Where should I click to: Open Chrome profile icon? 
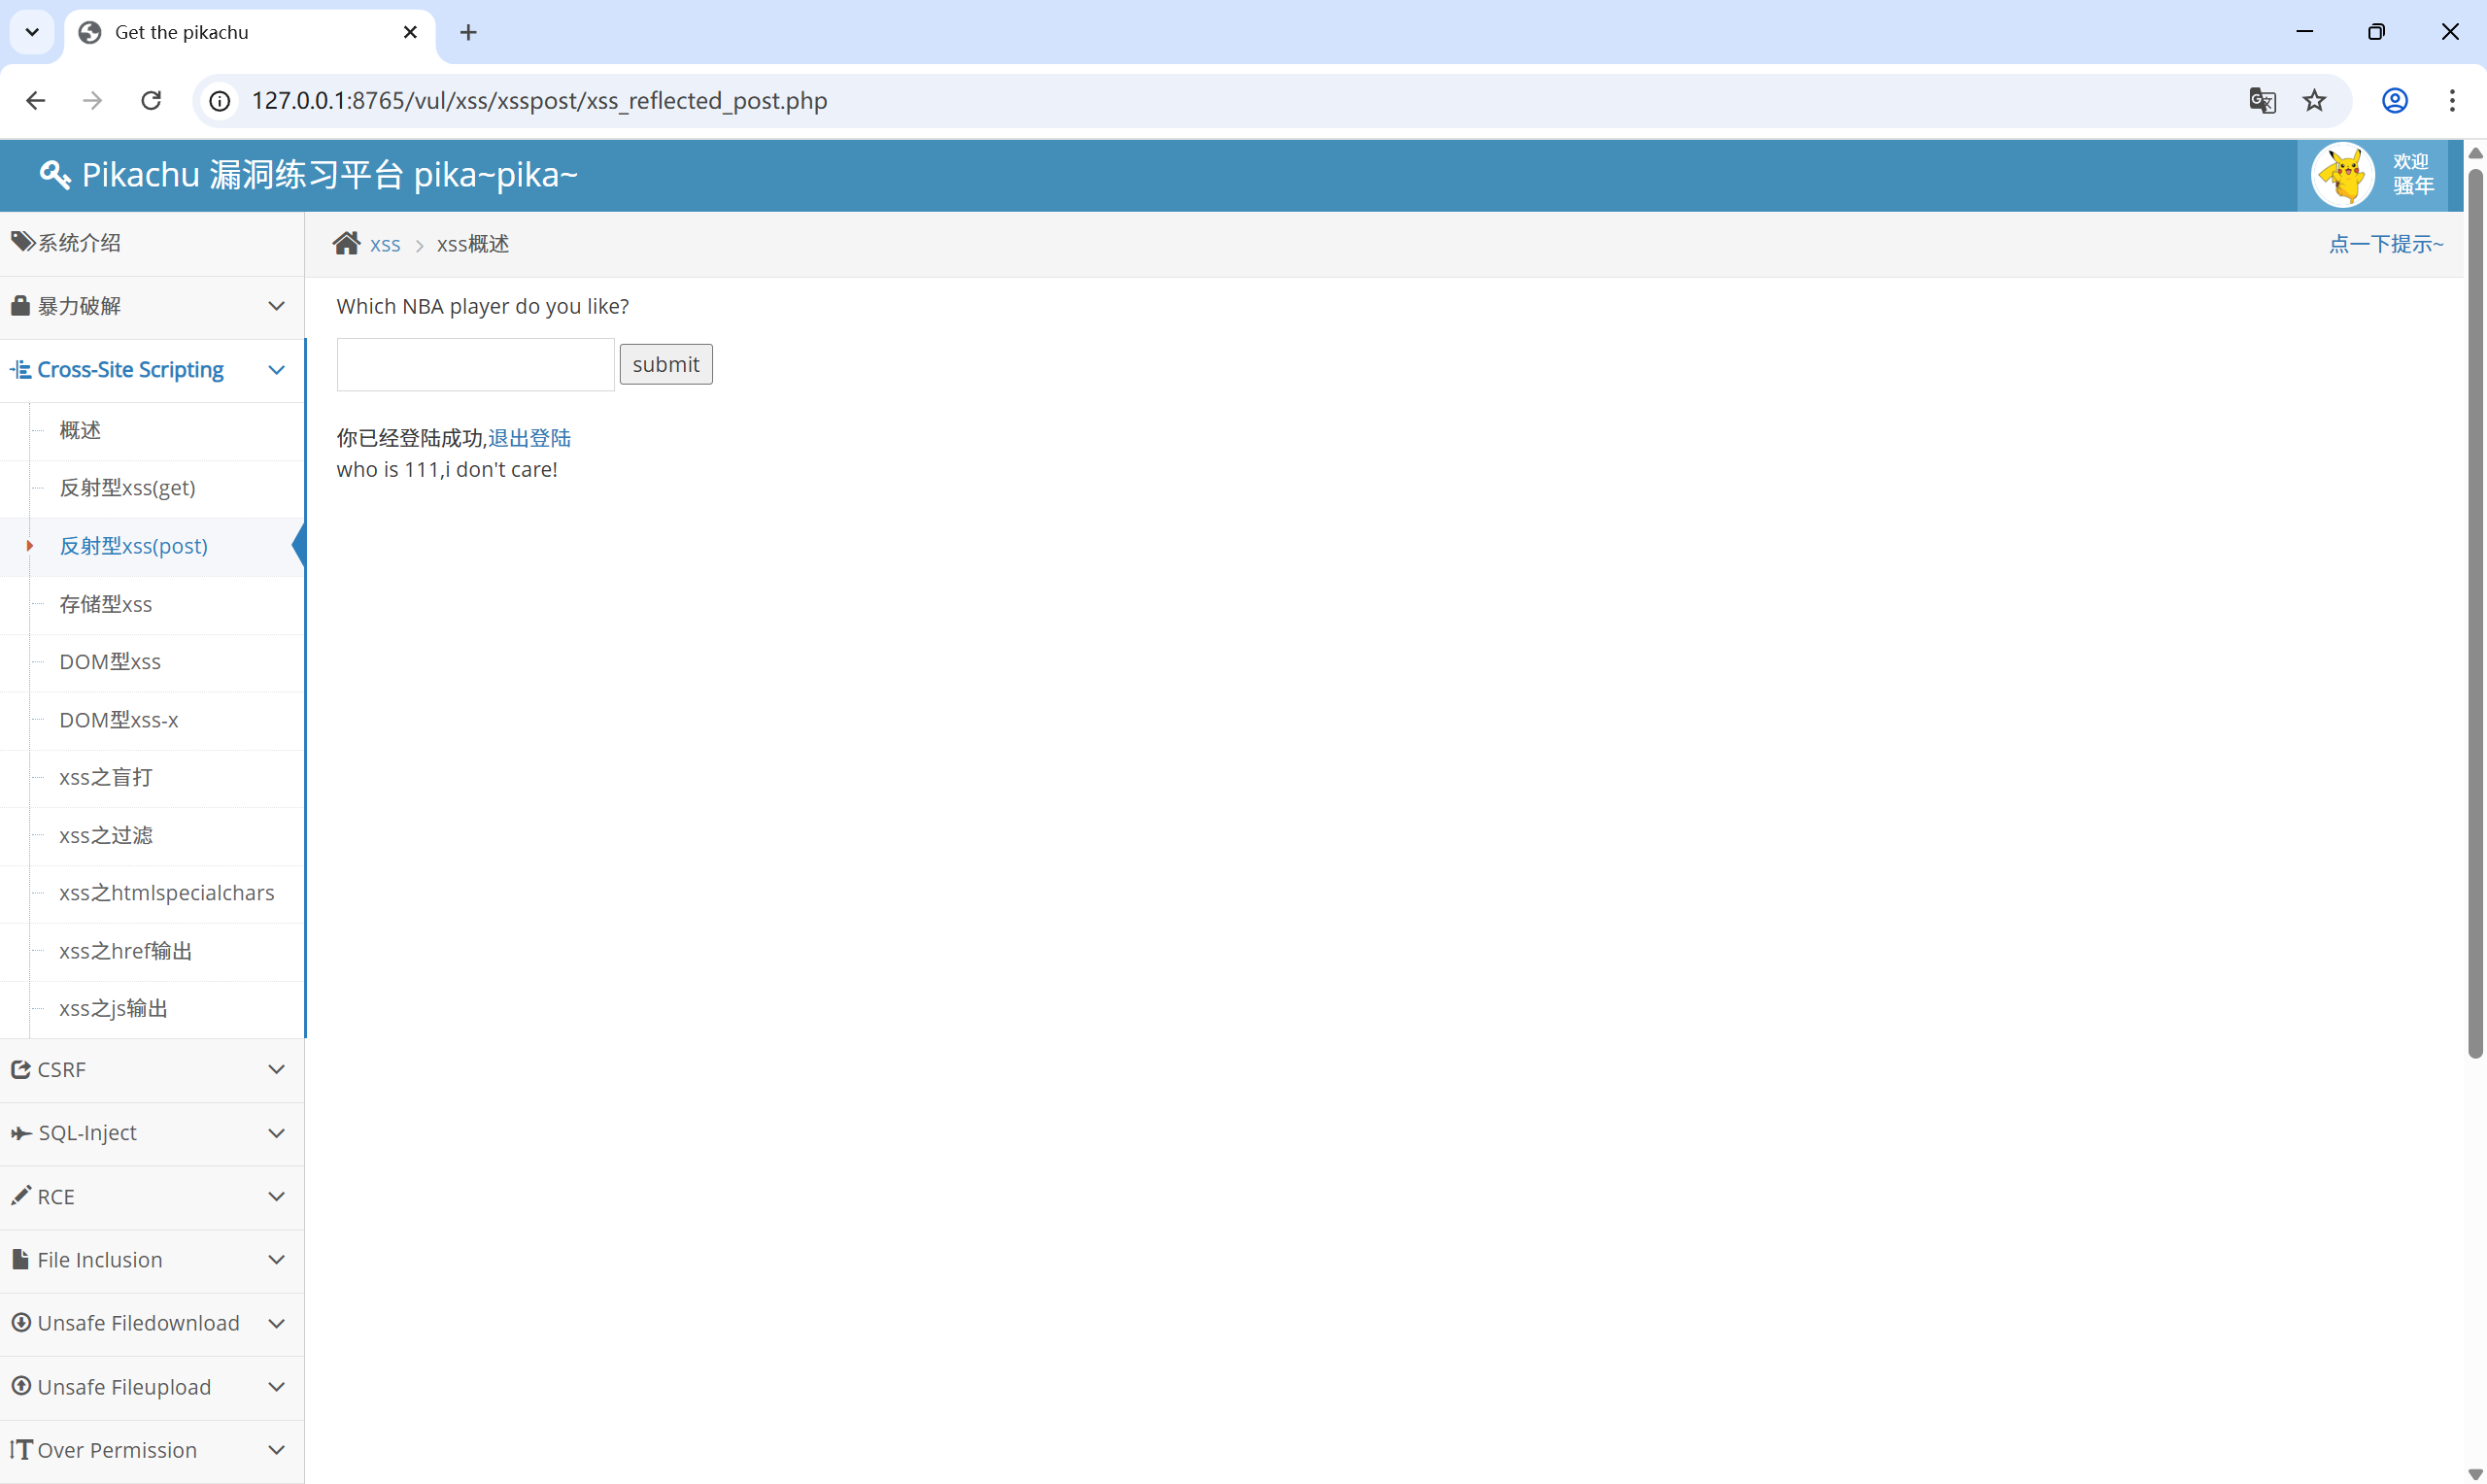[2394, 101]
